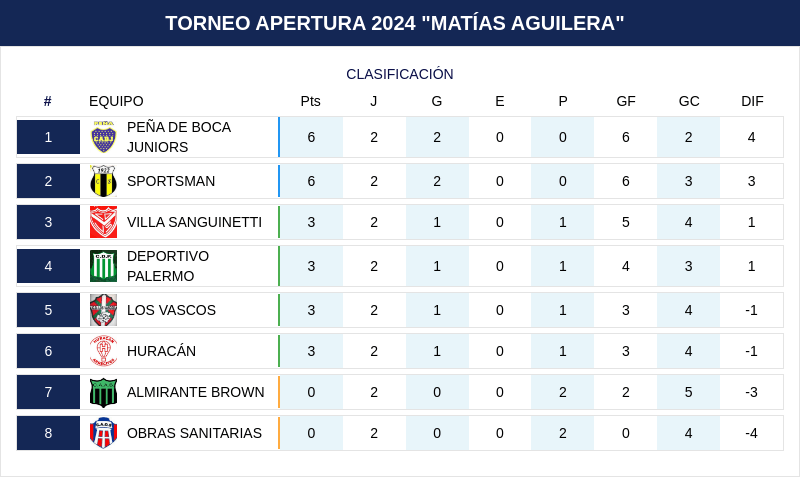Click position number 8 cell

pos(48,433)
